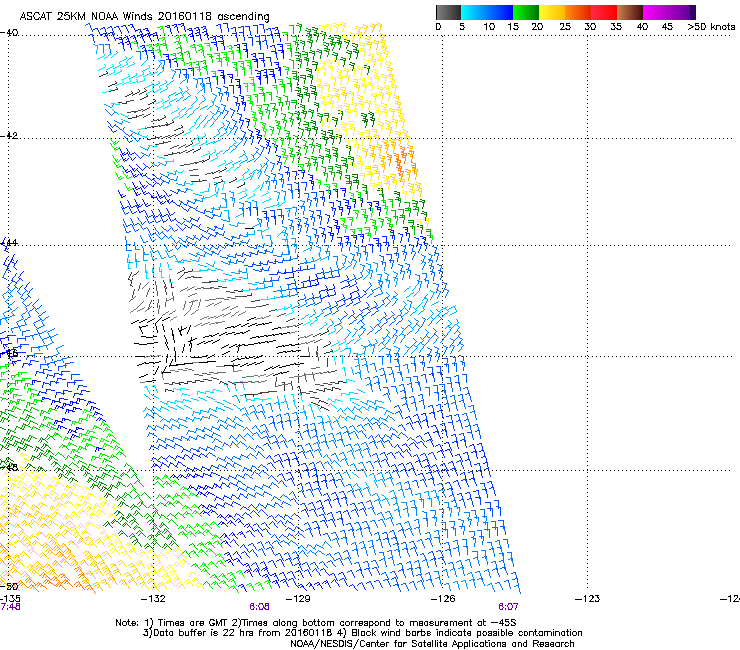
Task: Click the '25' label under the color bar
Action: [x=565, y=26]
